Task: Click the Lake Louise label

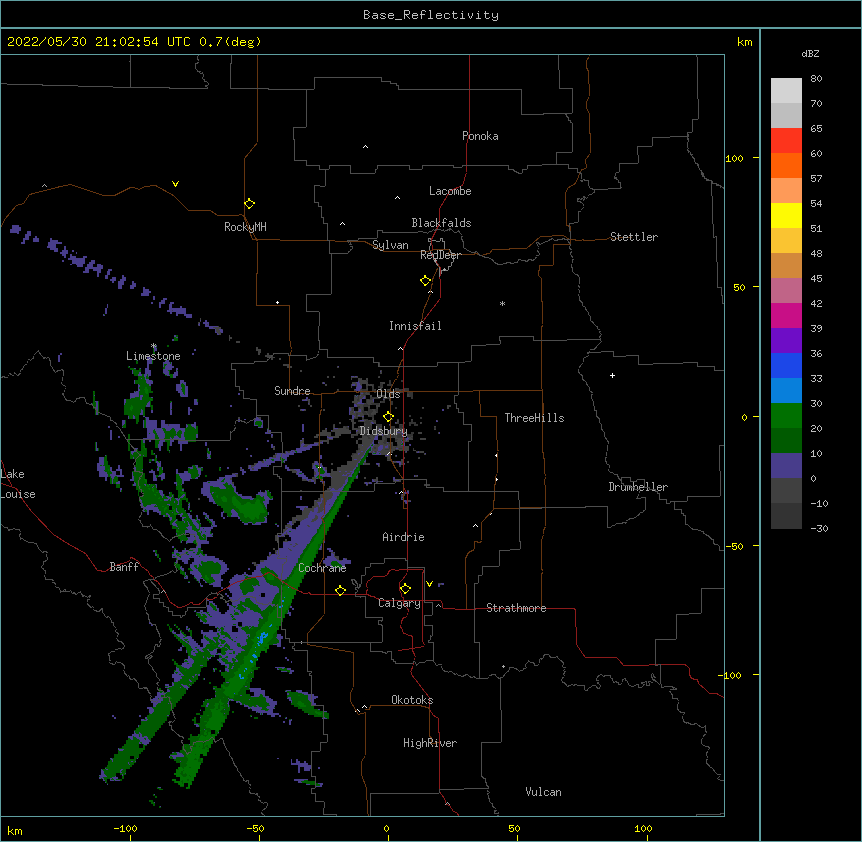Action: 18,484
